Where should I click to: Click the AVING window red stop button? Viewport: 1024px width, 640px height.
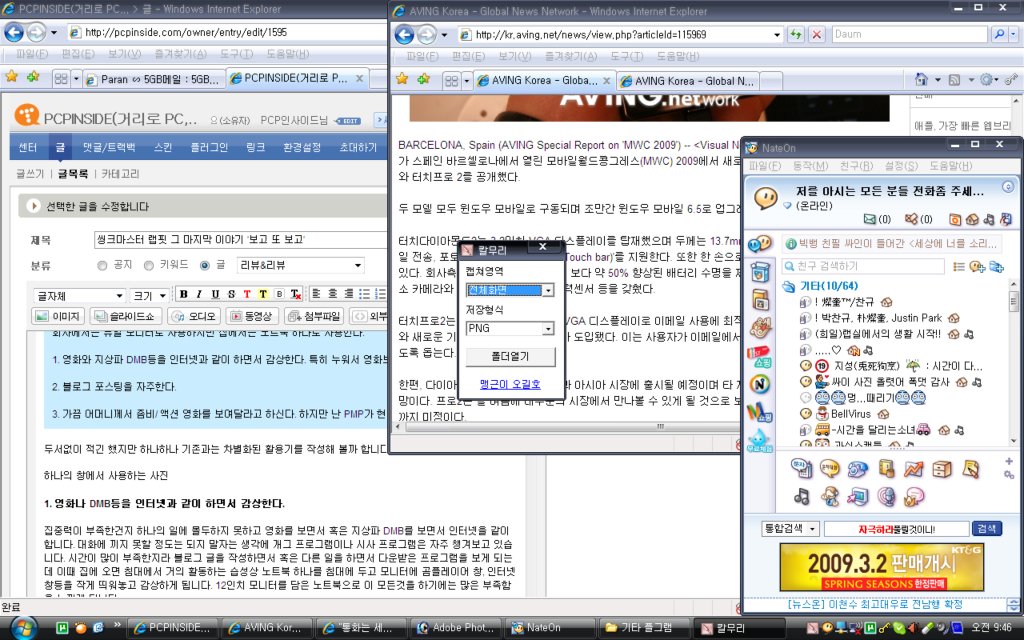point(816,35)
